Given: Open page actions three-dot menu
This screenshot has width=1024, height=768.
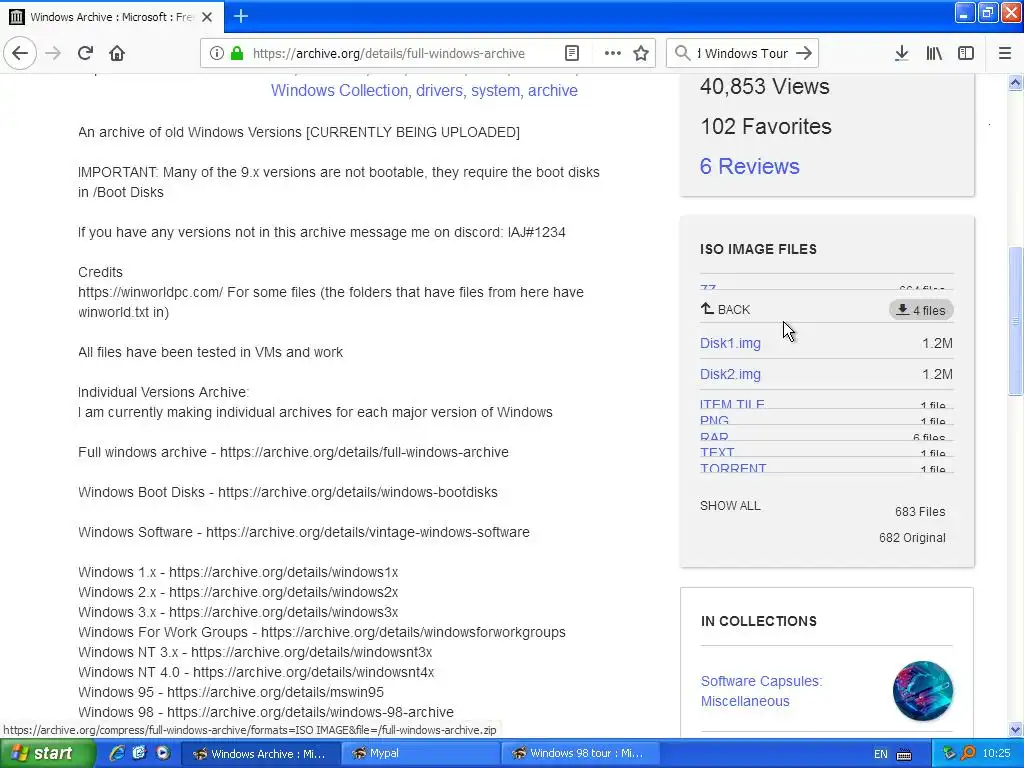Looking at the screenshot, I should pyautogui.click(x=612, y=54).
